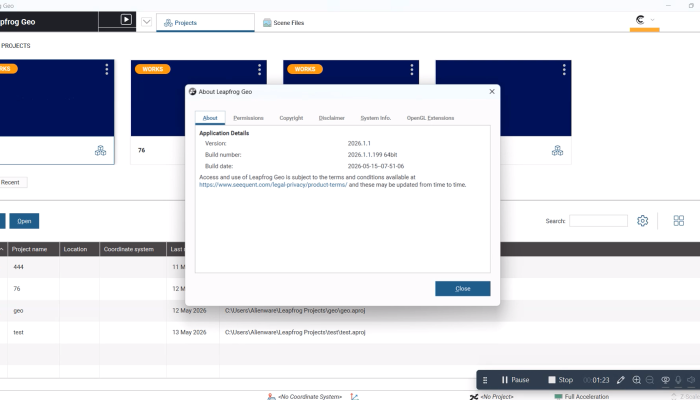Open the Seequent account menu icon
The height and width of the screenshot is (400, 700).
point(644,20)
